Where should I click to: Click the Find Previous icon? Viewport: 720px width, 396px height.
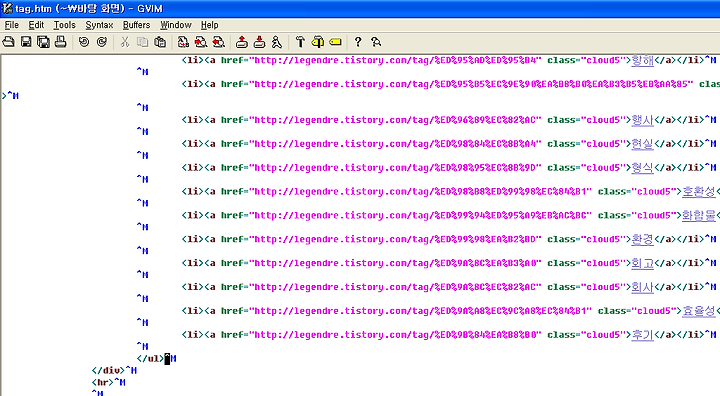pos(219,42)
